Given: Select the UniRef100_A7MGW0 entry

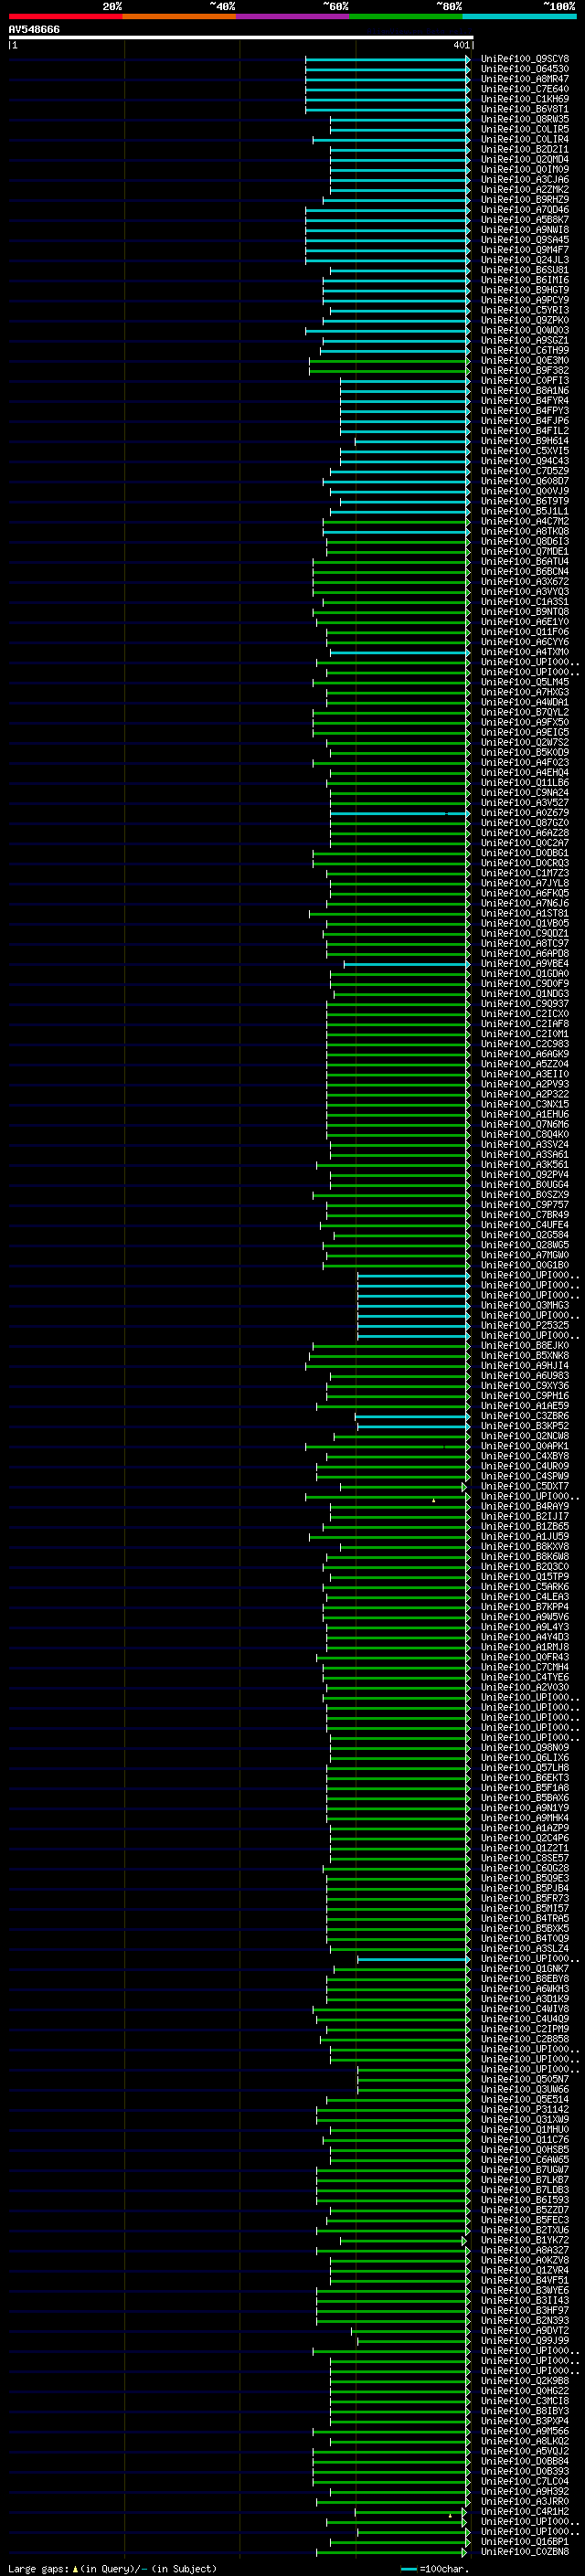Looking at the screenshot, I should pos(525,1254).
